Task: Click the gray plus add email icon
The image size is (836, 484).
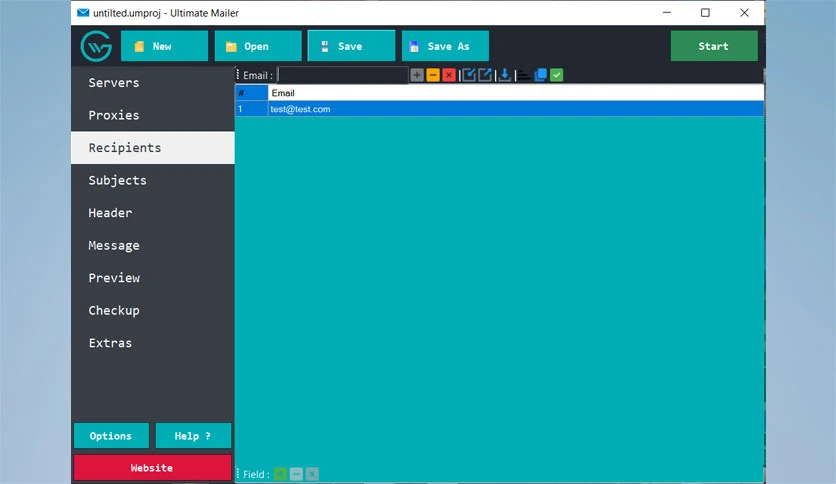Action: click(x=417, y=75)
